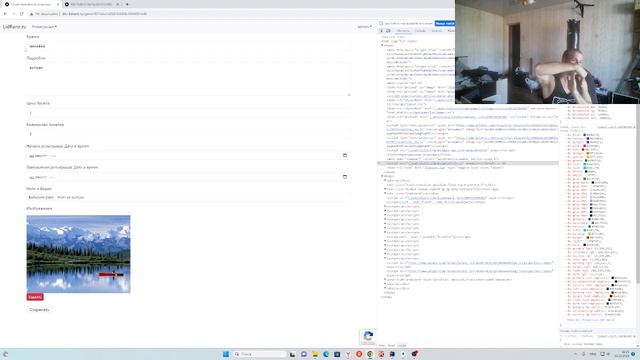Click the --bs-blue color swatch in Styles
This screenshot has width=640, height=360.
pyautogui.click(x=584, y=135)
